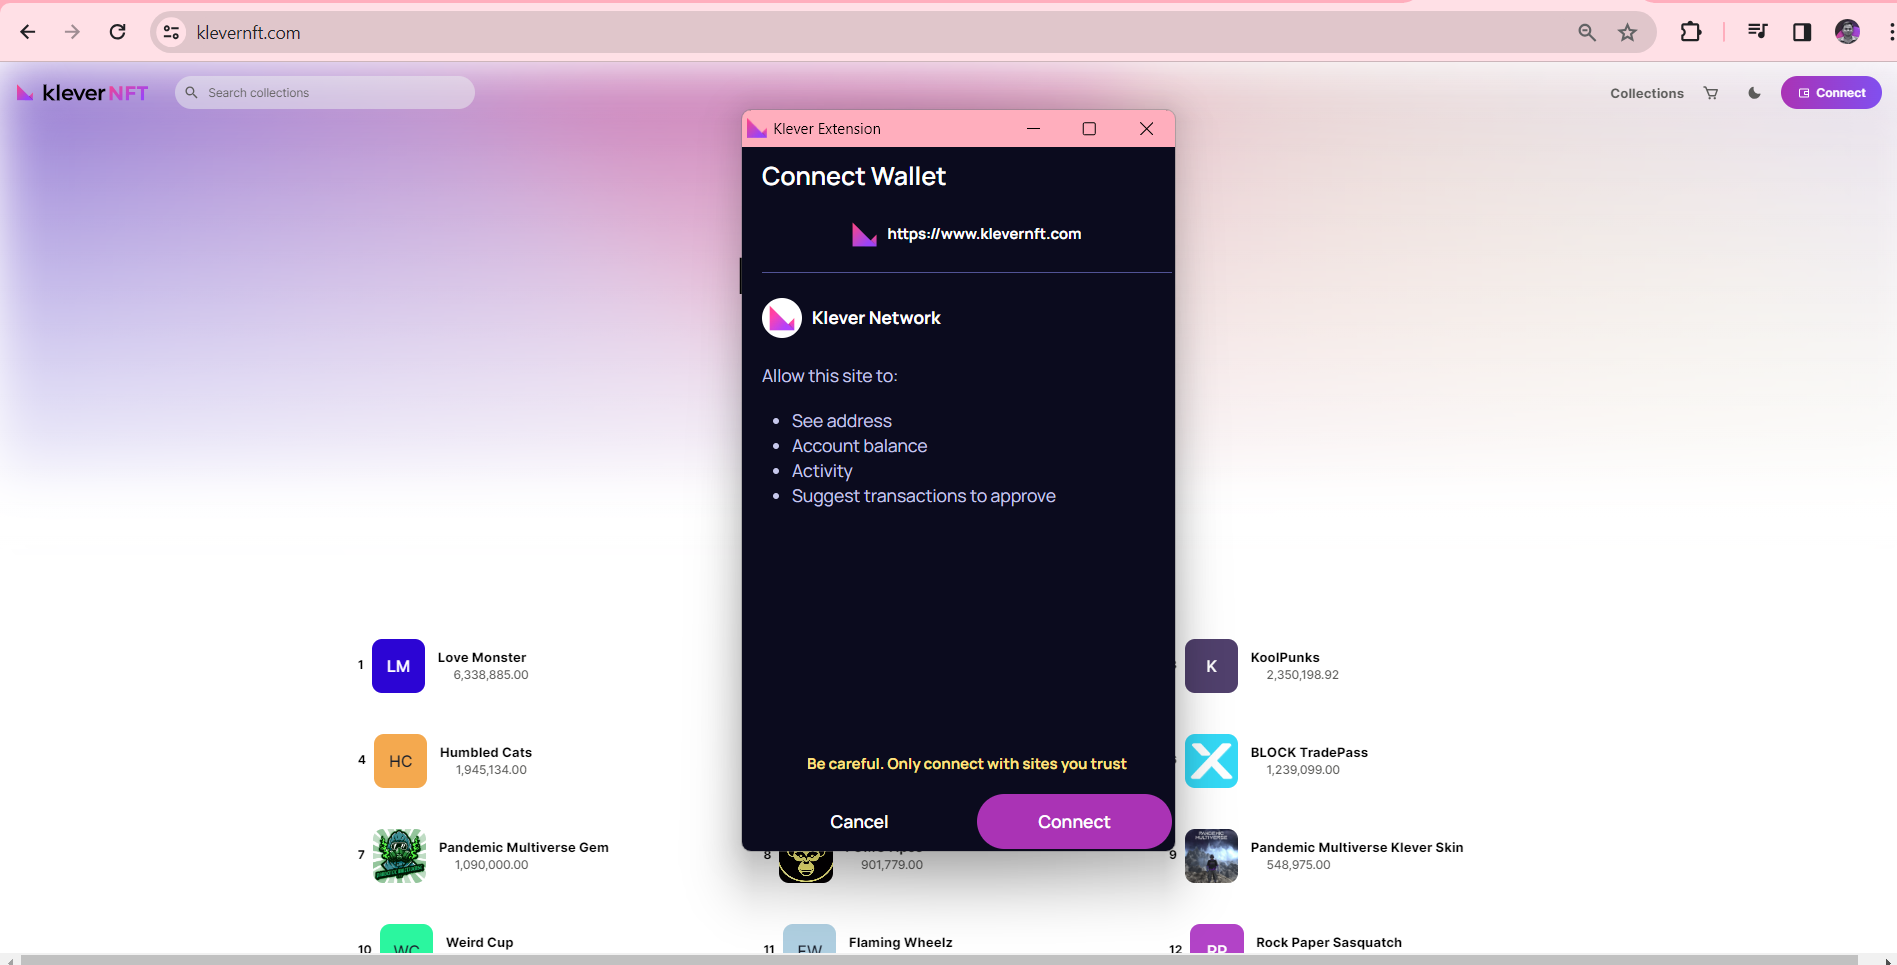
Task: Click Pandemic Multiverse Klever Skin name
Action: point(1357,848)
